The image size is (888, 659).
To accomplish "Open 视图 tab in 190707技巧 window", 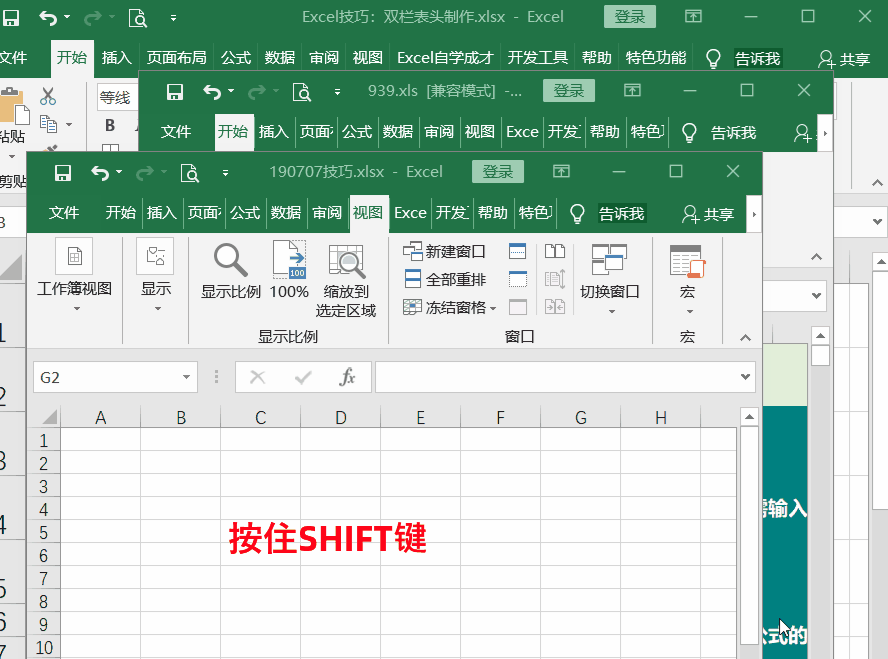I will (x=368, y=213).
